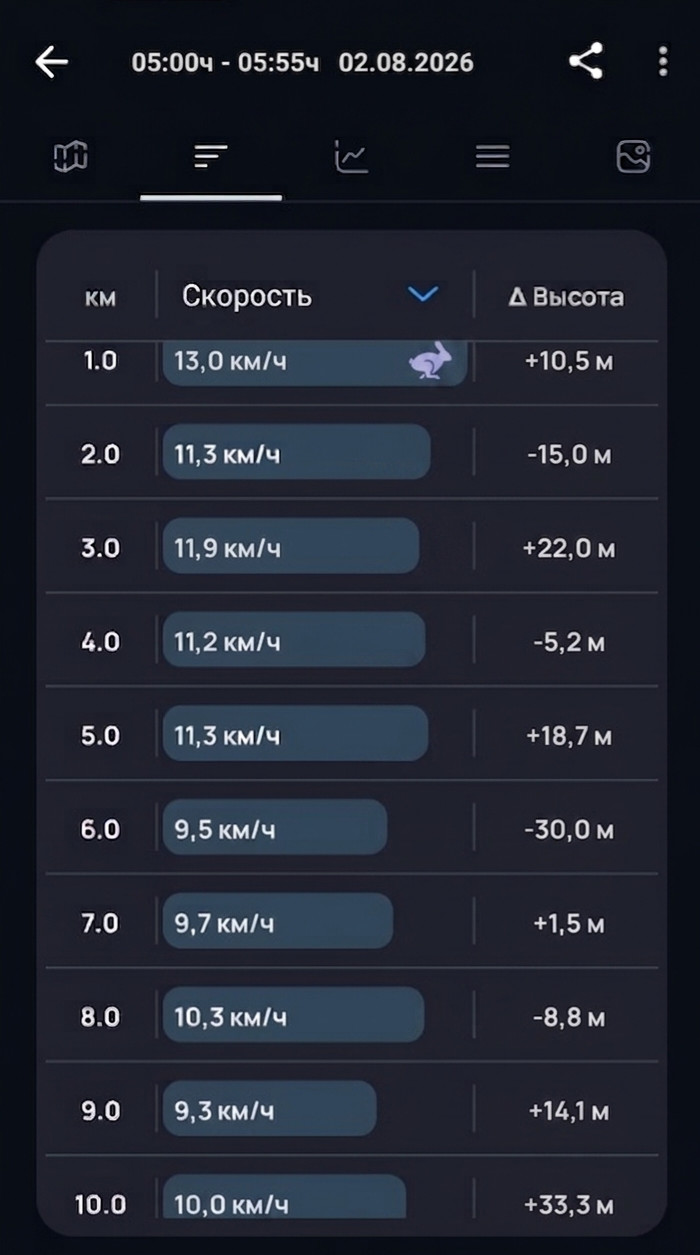Open the three-dot overflow menu
700x1255 pixels.
point(663,62)
